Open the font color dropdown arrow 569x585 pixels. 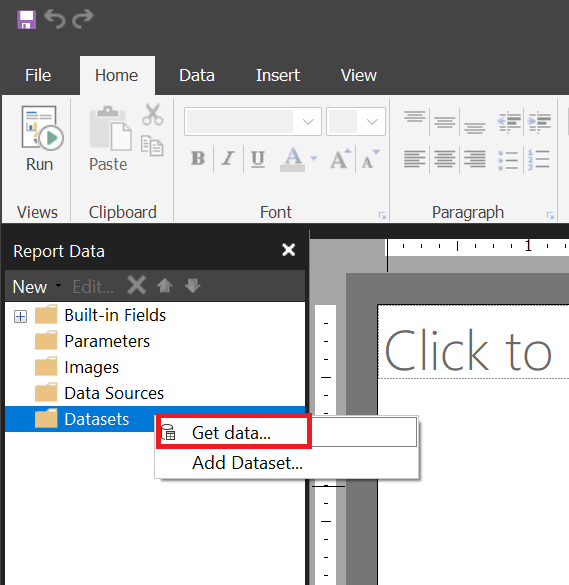(x=314, y=159)
